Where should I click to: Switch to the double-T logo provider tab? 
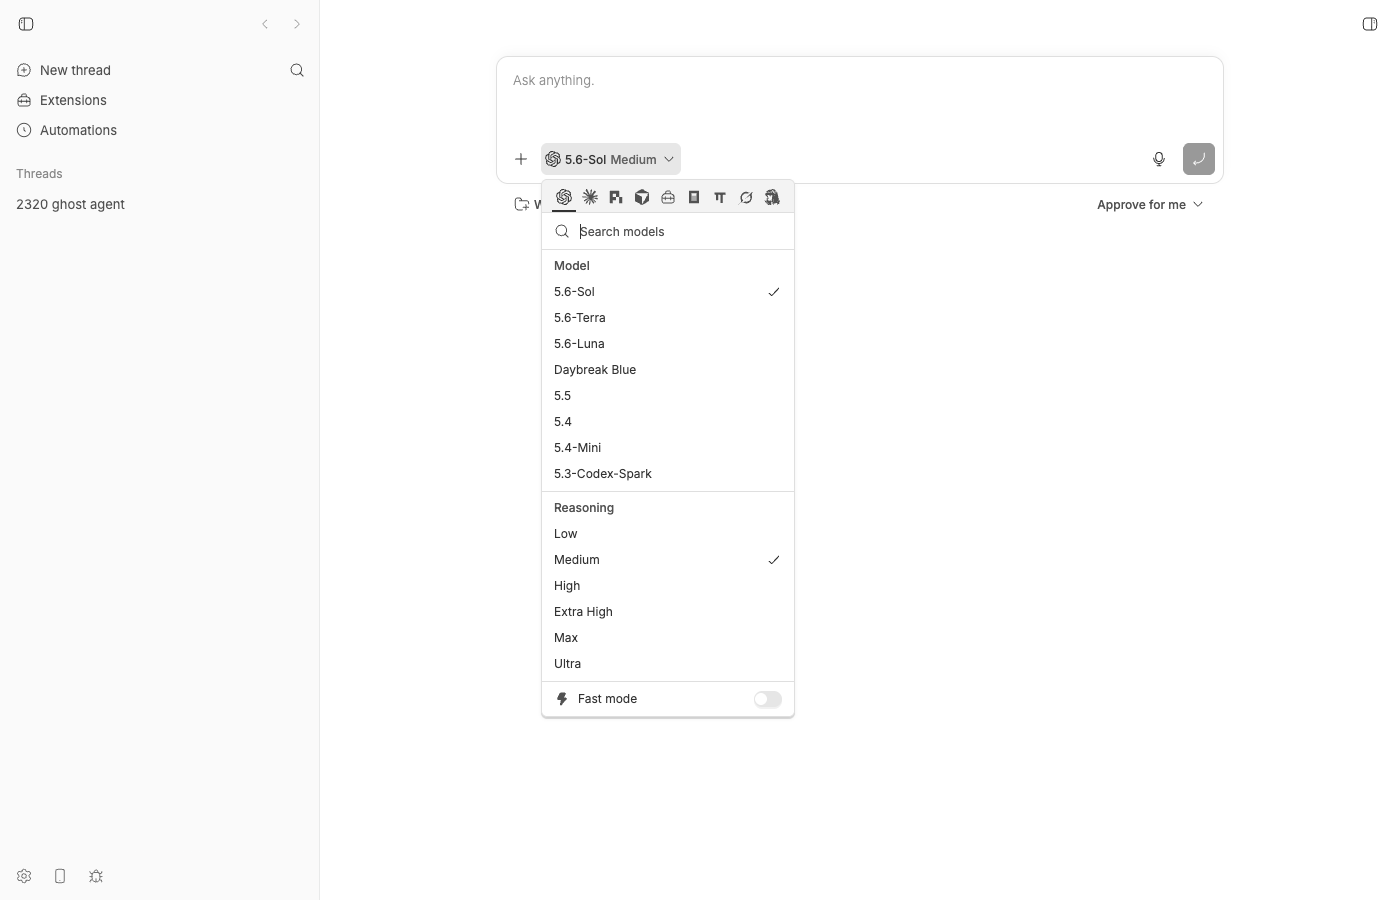[720, 197]
